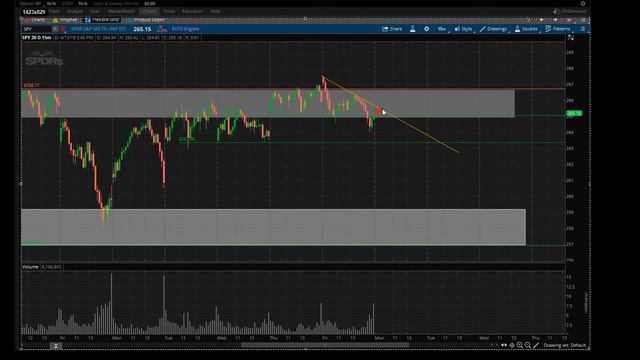The height and width of the screenshot is (360, 640).
Task: Open Drawing set: Default selector
Action: 564,345
